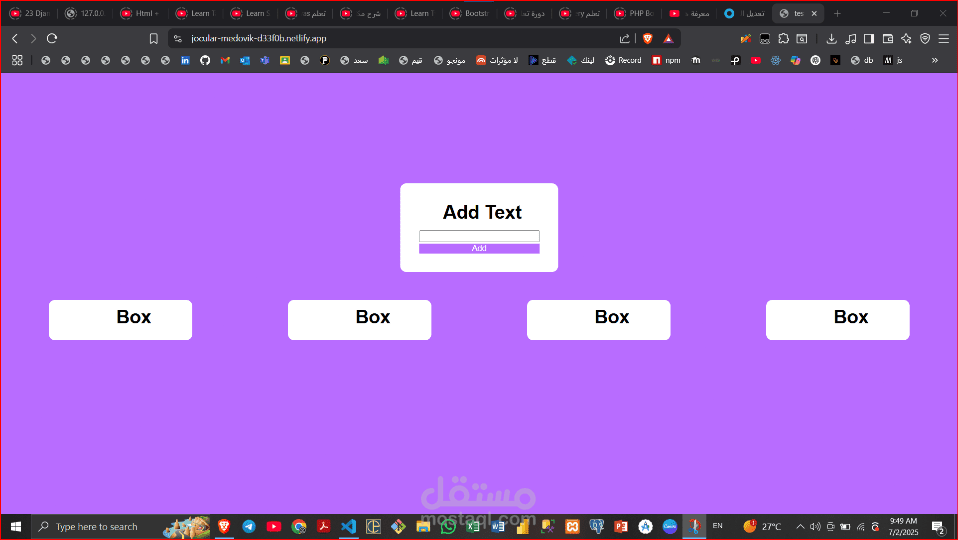Switch the EN input language indicator
Screen dimensions: 958x540
tap(717, 526)
